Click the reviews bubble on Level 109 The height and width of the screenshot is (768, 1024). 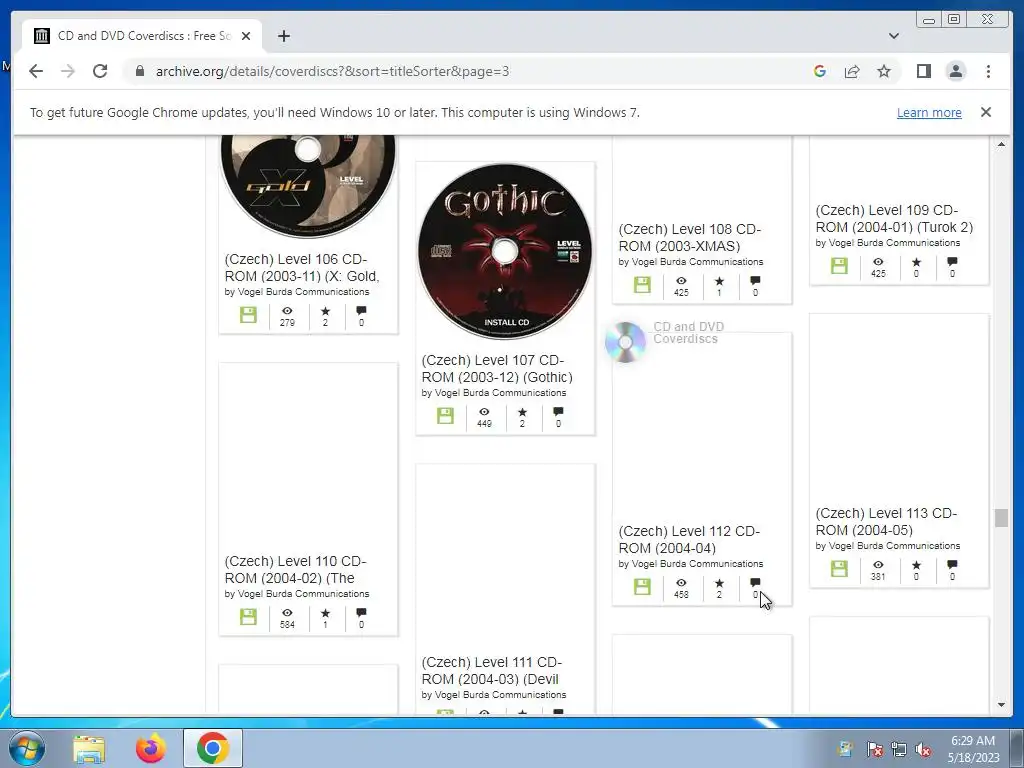[x=952, y=262]
